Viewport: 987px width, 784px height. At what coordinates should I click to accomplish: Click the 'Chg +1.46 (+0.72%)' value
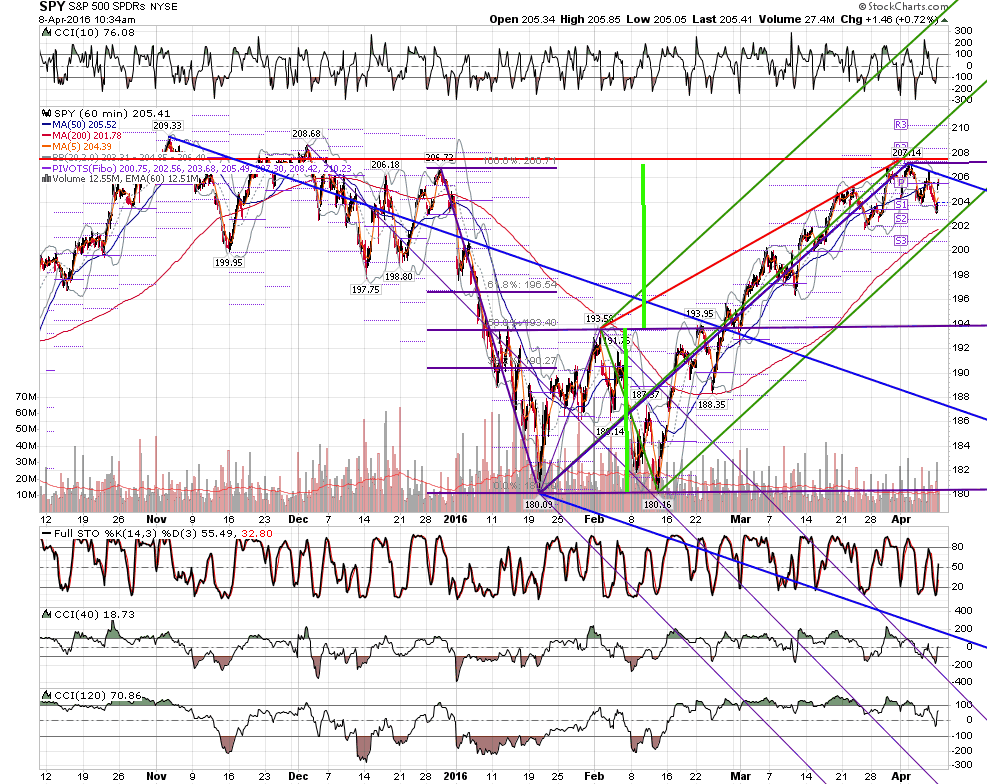click(889, 20)
